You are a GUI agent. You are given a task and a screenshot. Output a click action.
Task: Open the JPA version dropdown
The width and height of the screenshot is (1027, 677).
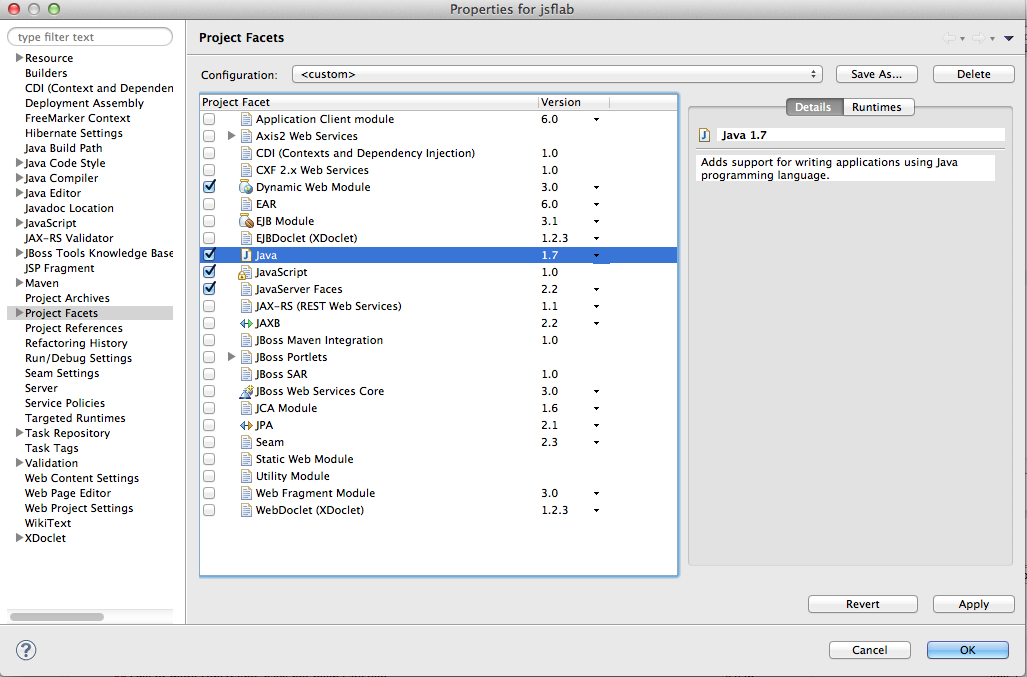coord(596,425)
